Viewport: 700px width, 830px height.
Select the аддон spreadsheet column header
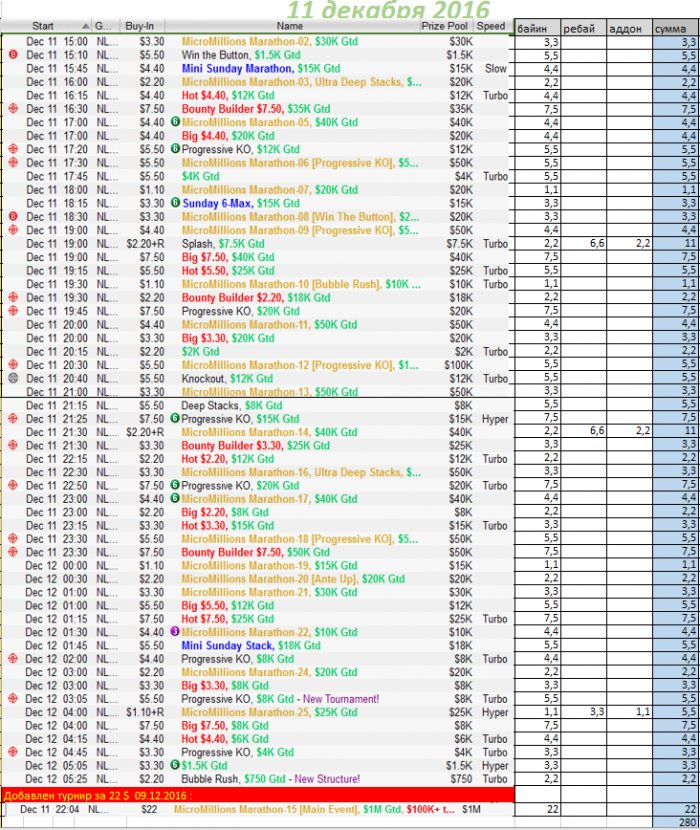(630, 29)
